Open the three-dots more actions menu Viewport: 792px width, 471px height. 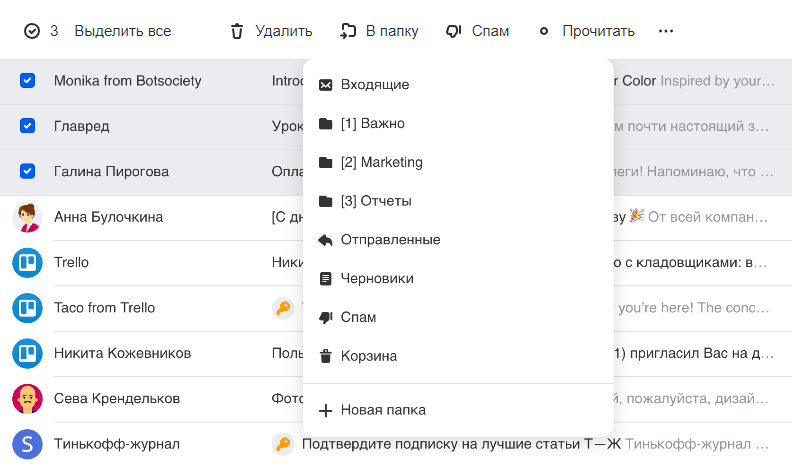[x=666, y=31]
